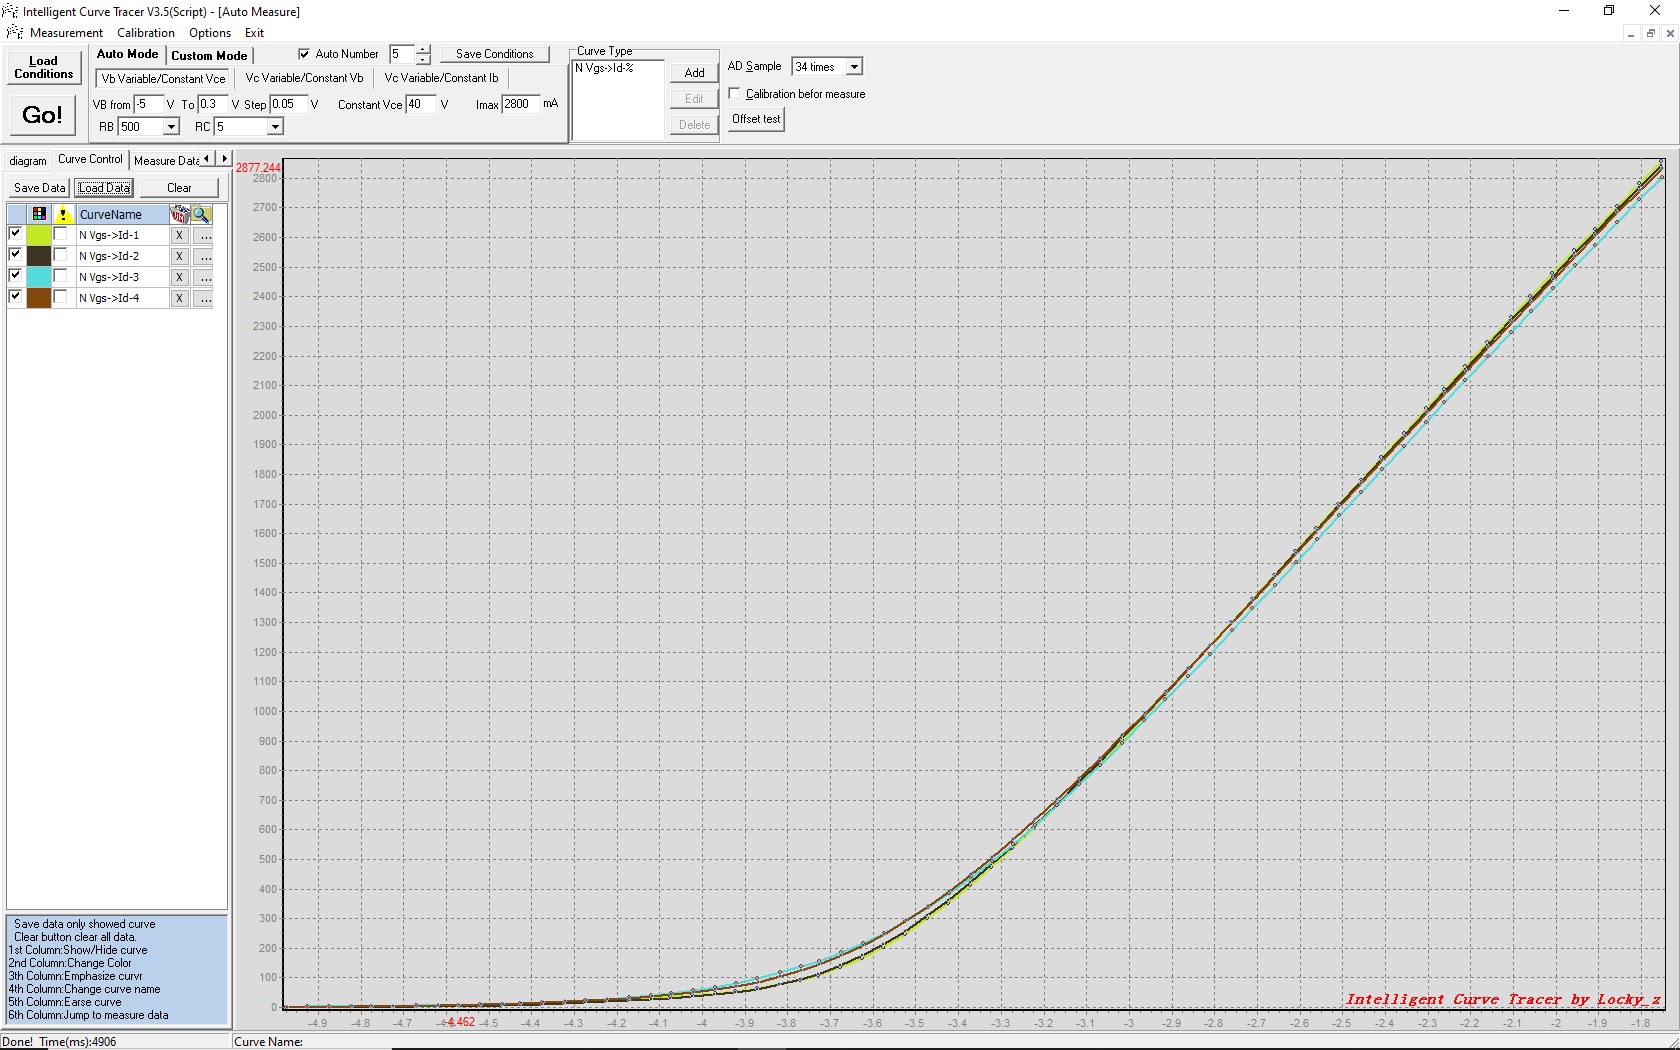Increase the Auto Number value

[x=423, y=49]
